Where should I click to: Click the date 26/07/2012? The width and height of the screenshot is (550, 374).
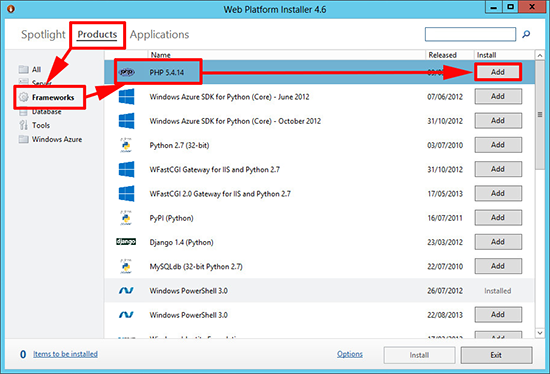tap(445, 290)
